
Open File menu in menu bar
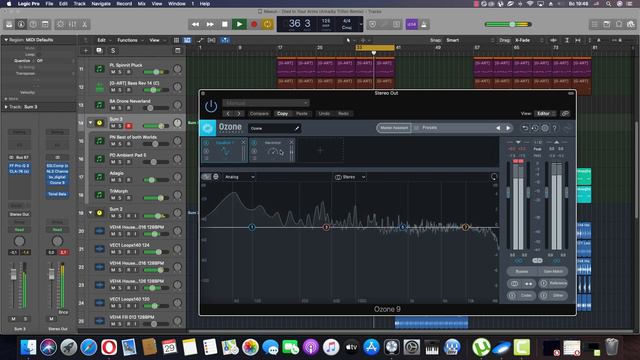(x=49, y=4)
